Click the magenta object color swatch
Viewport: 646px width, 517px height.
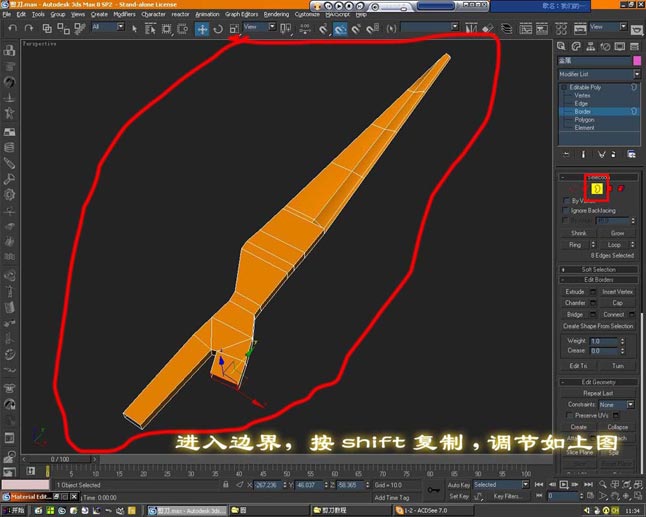point(637,61)
